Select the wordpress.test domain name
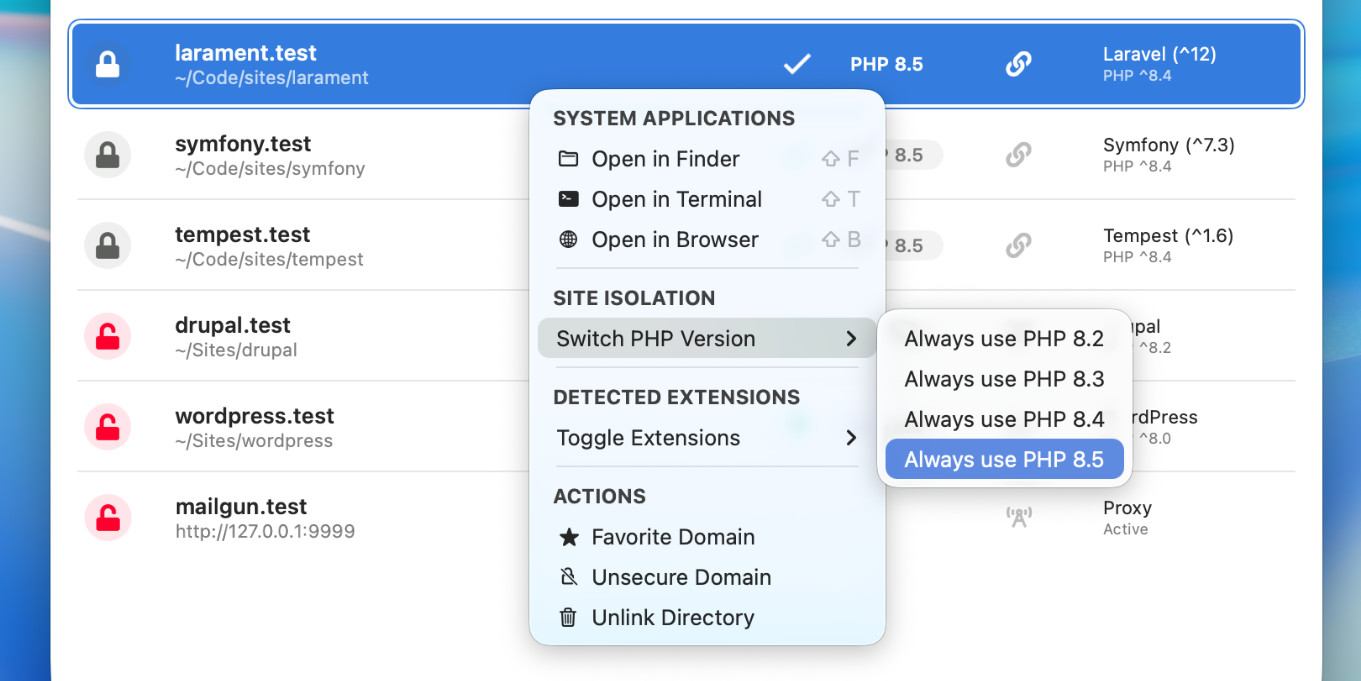1361x681 pixels. (x=254, y=416)
